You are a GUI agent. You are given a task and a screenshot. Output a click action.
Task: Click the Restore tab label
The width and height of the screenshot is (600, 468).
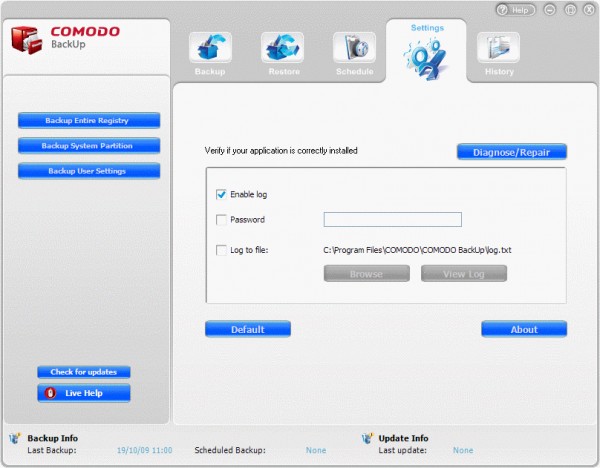pyautogui.click(x=284, y=72)
